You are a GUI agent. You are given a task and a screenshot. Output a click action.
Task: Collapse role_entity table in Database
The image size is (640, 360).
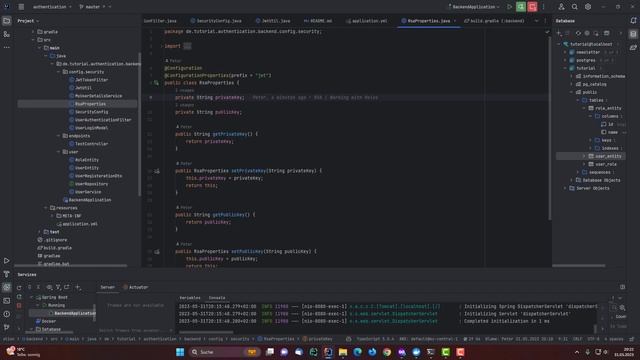click(x=584, y=108)
